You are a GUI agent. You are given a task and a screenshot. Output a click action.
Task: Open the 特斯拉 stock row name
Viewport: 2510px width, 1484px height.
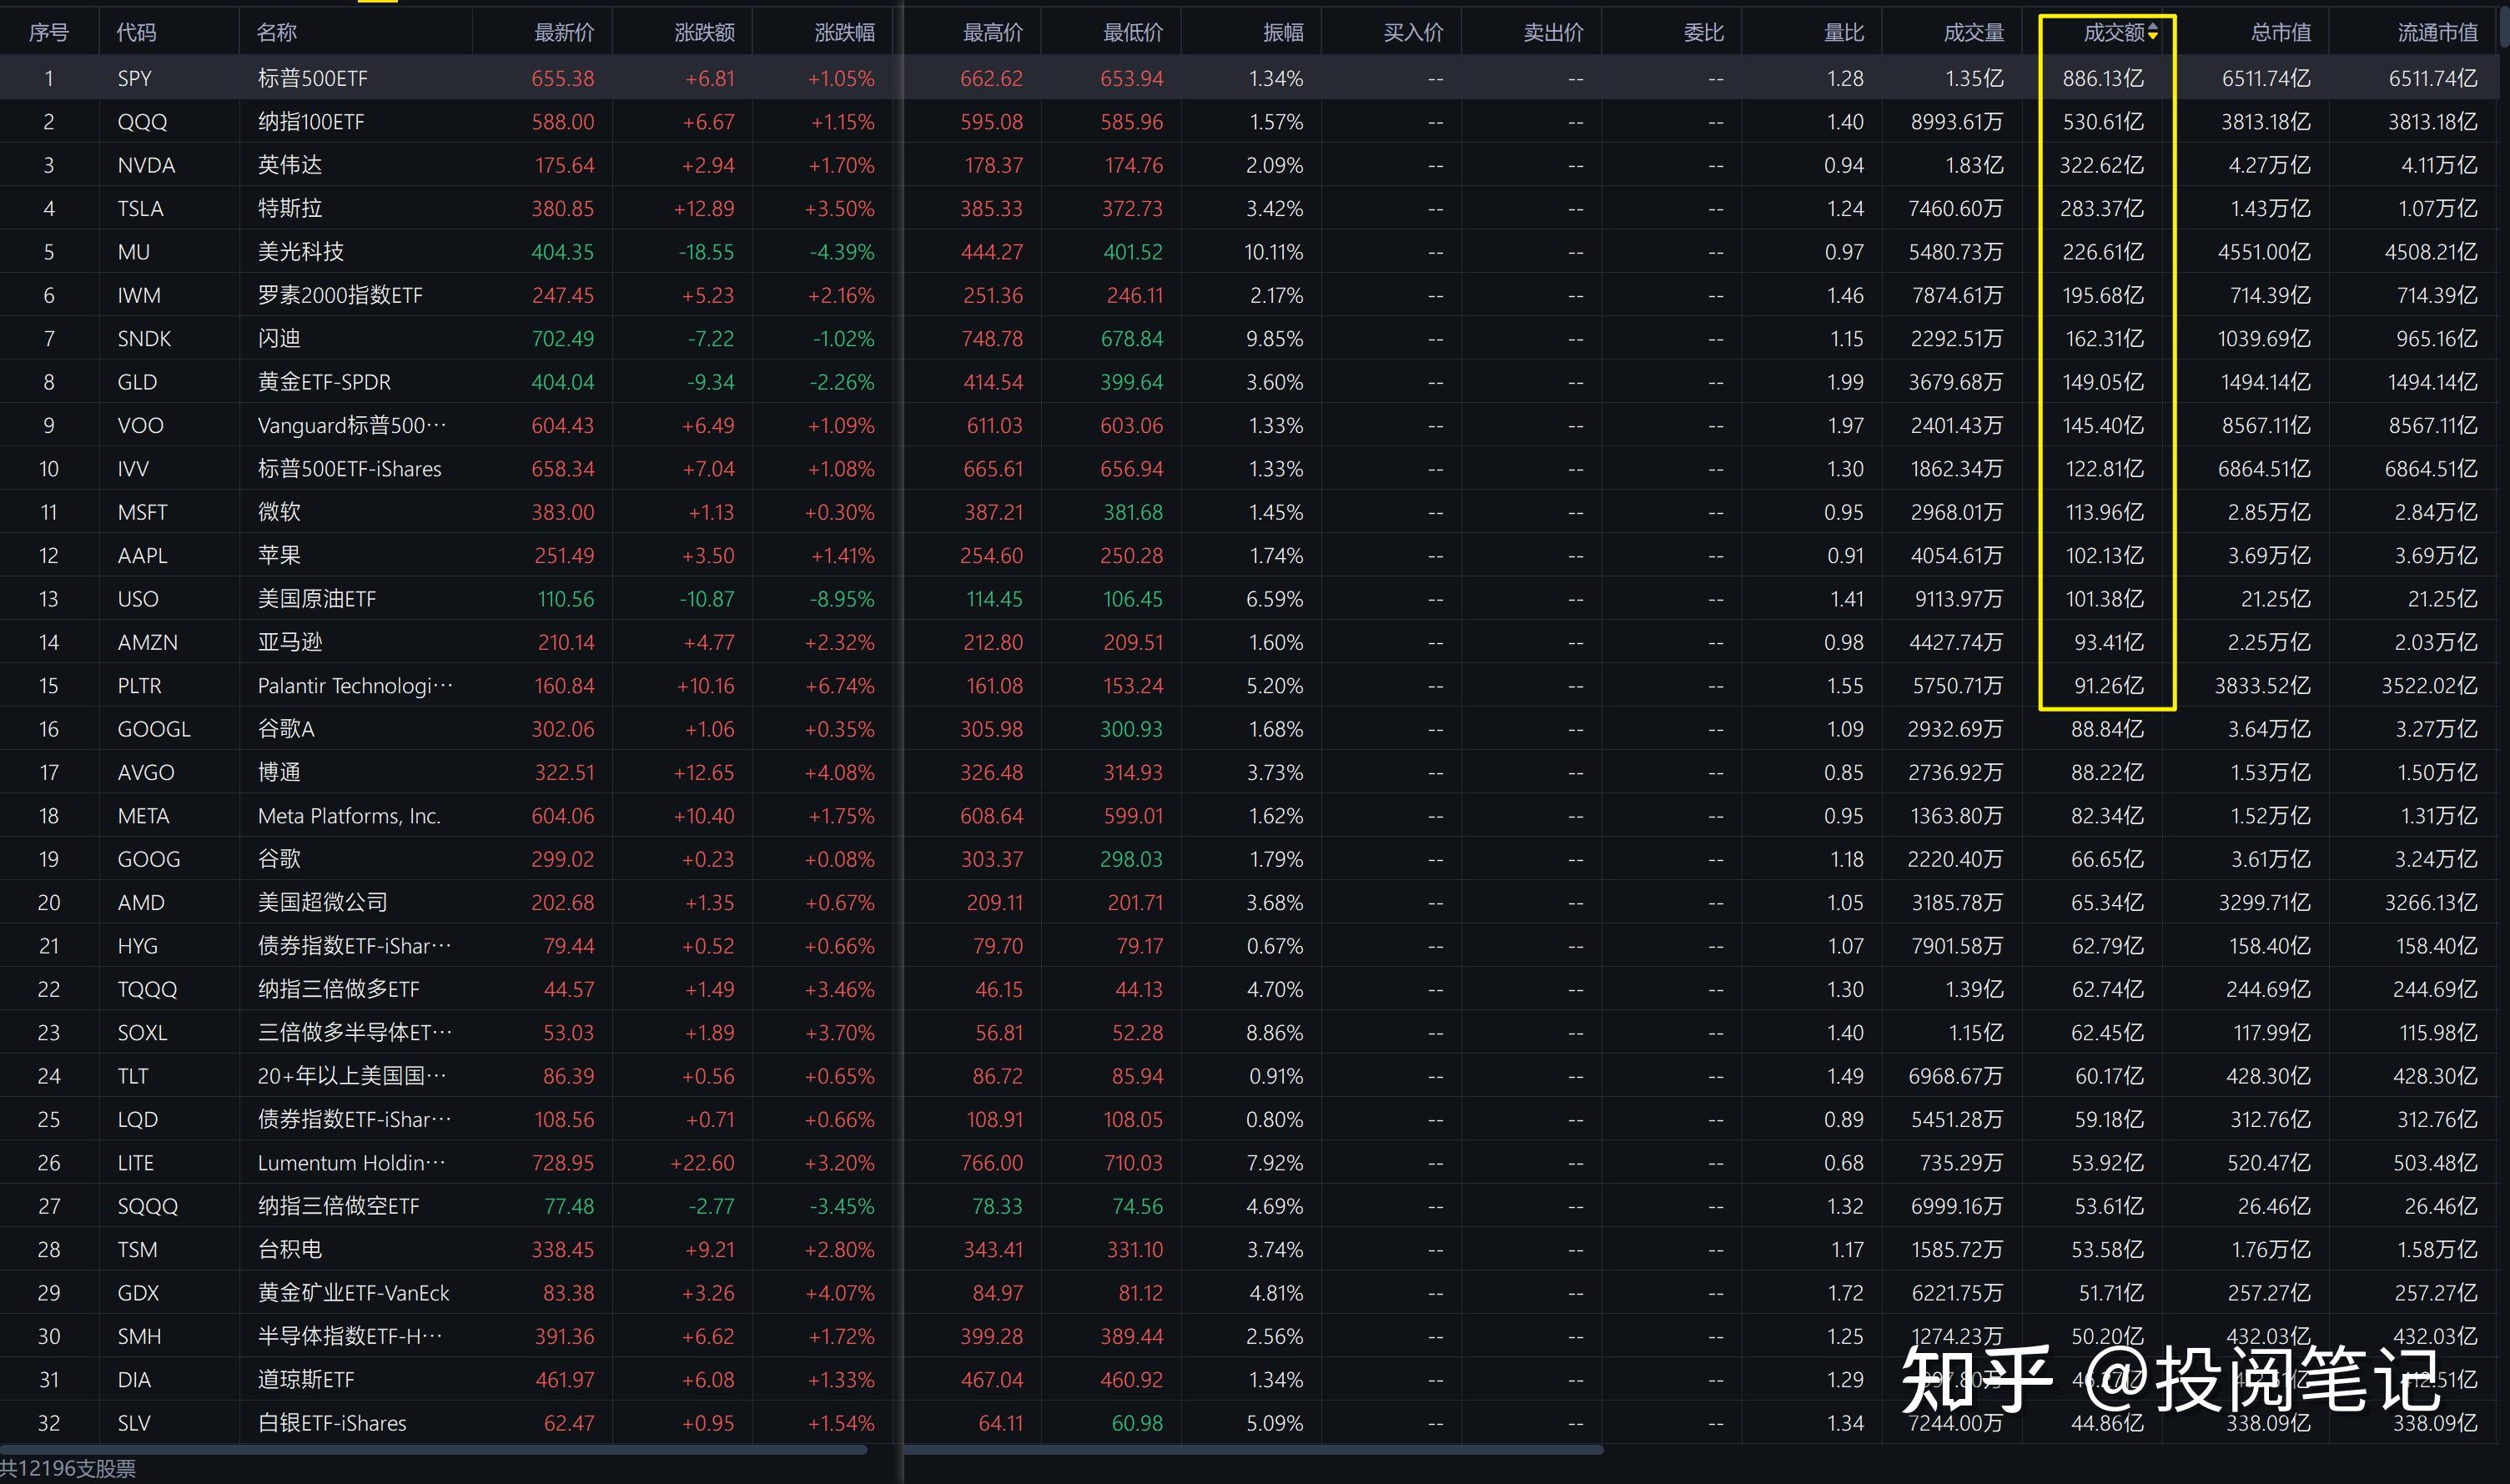[x=290, y=208]
